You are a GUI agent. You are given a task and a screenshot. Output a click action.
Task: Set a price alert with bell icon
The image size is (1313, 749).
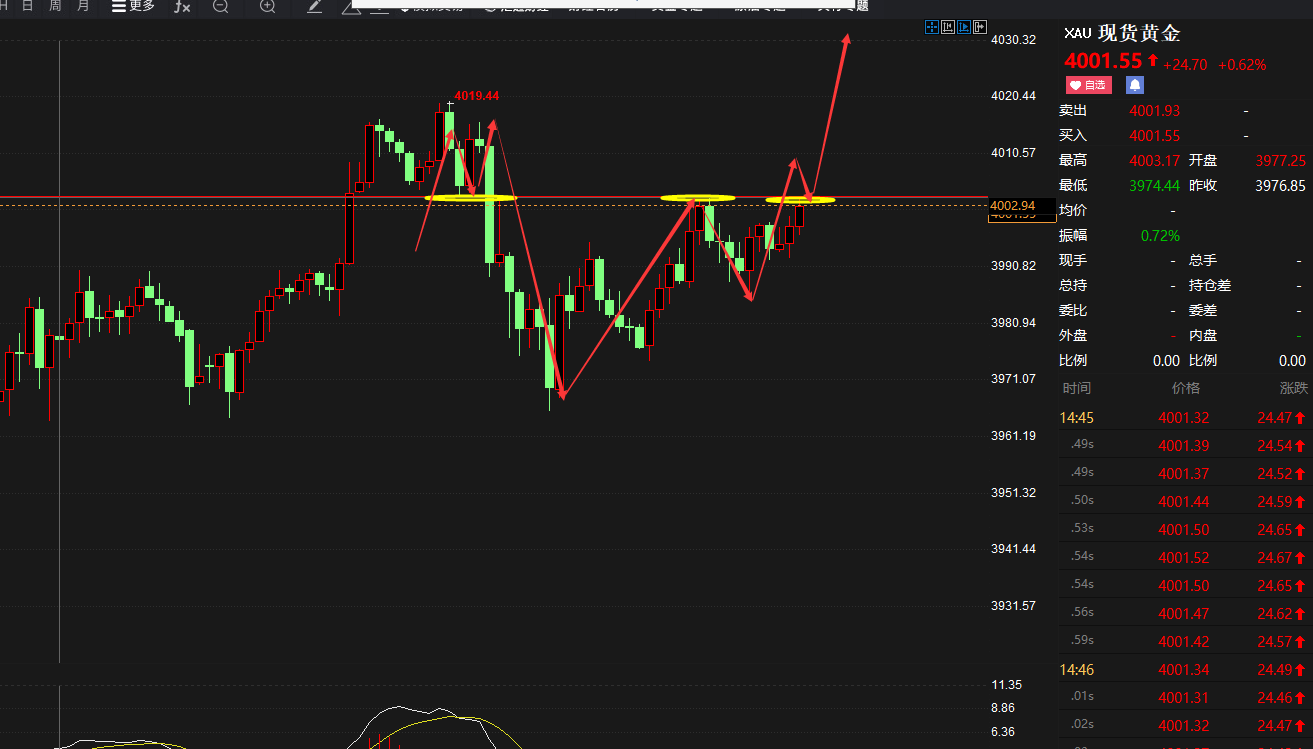click(1135, 85)
